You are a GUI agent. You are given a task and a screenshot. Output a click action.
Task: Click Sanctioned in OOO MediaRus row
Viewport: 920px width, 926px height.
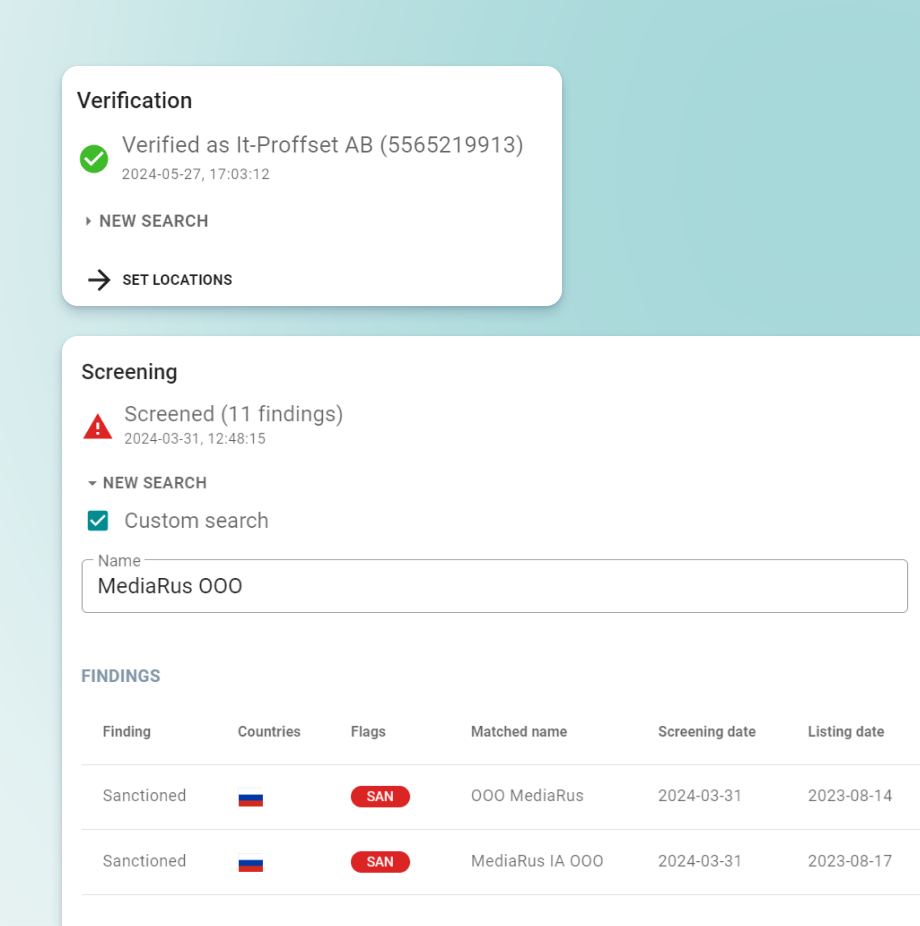[145, 796]
